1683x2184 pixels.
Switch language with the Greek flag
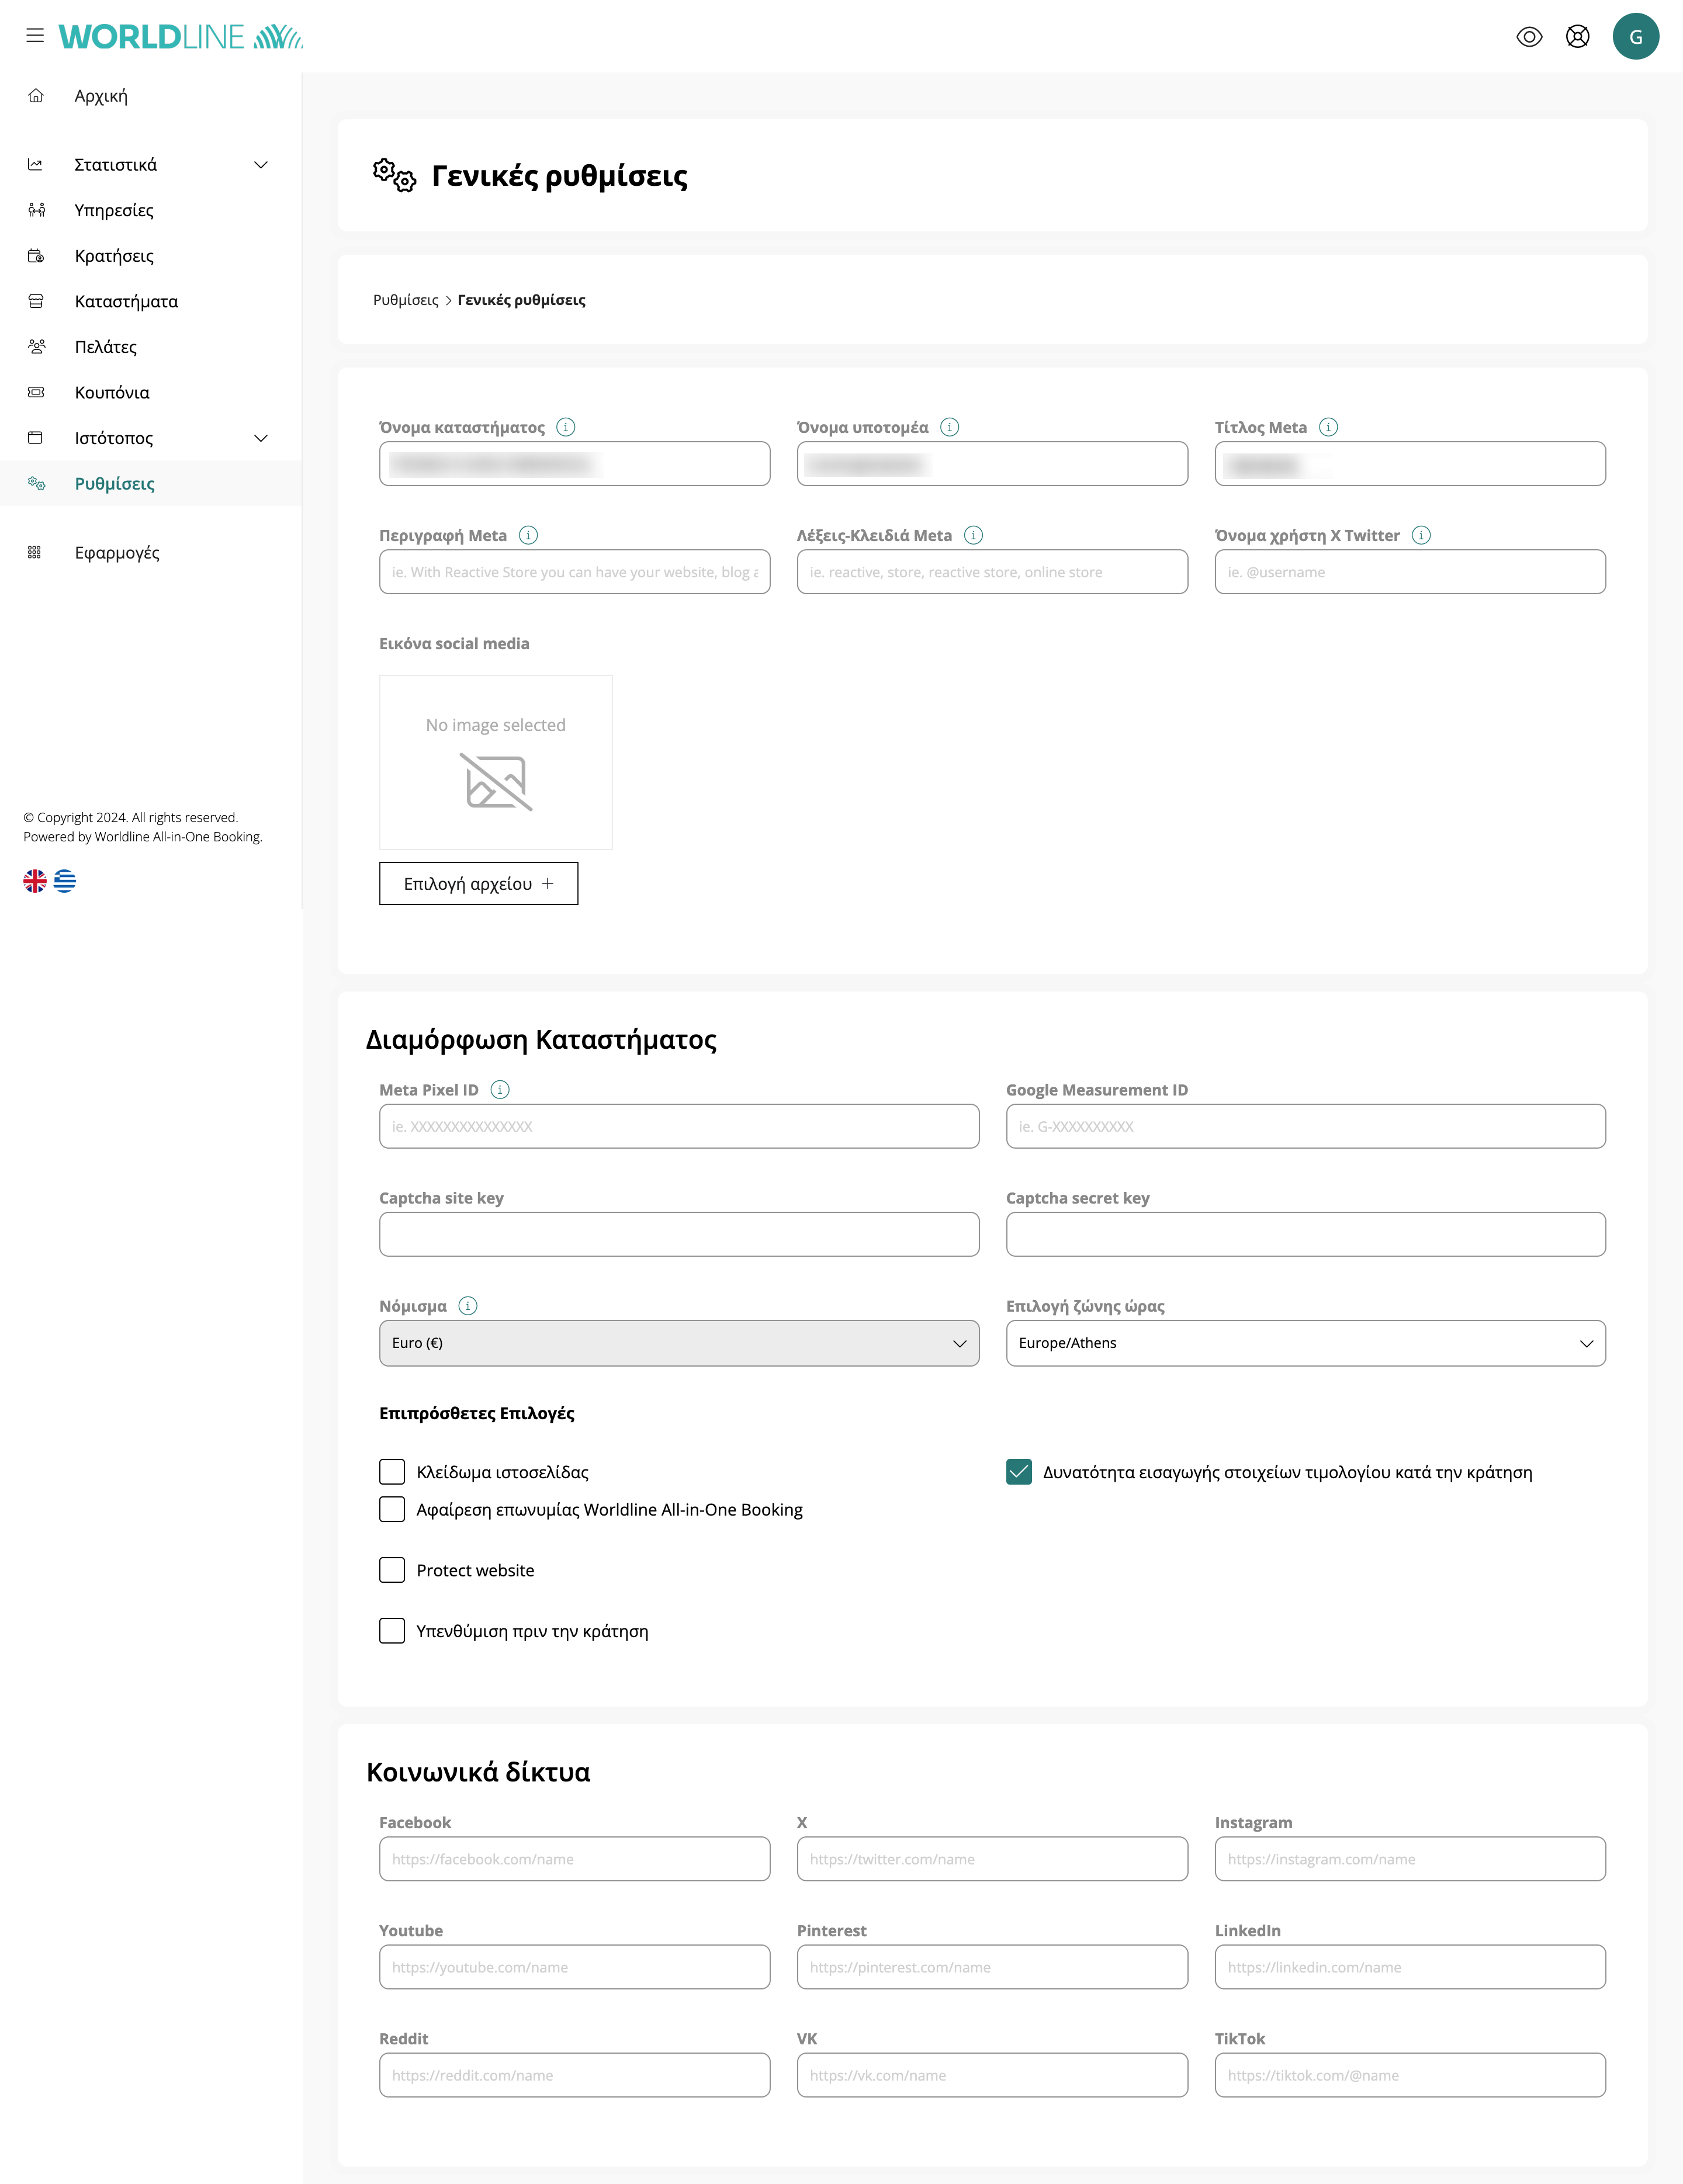[65, 881]
